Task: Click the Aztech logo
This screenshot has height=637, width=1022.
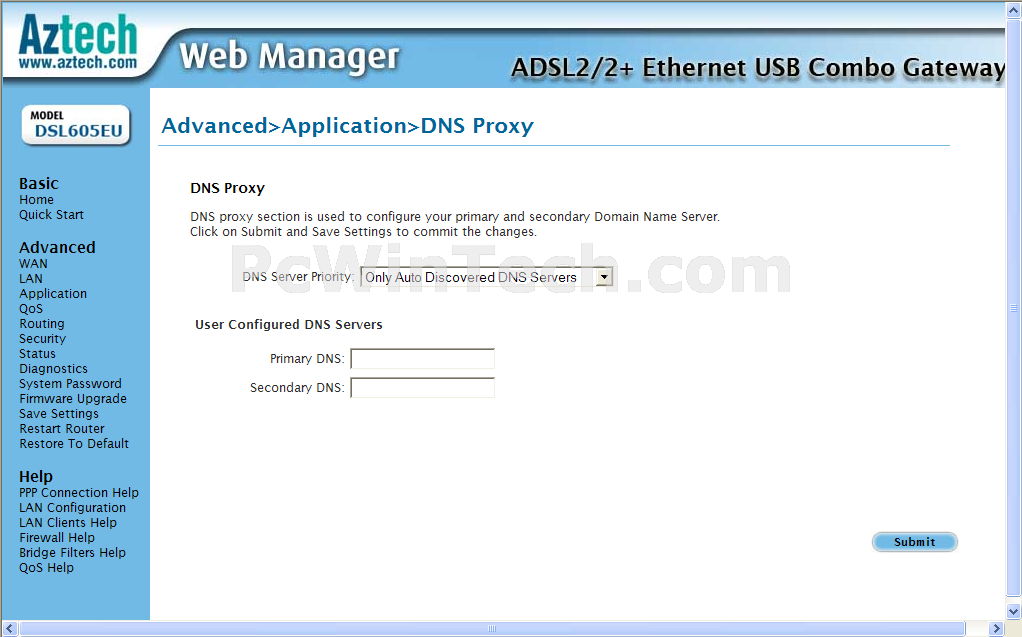Action: pos(78,42)
